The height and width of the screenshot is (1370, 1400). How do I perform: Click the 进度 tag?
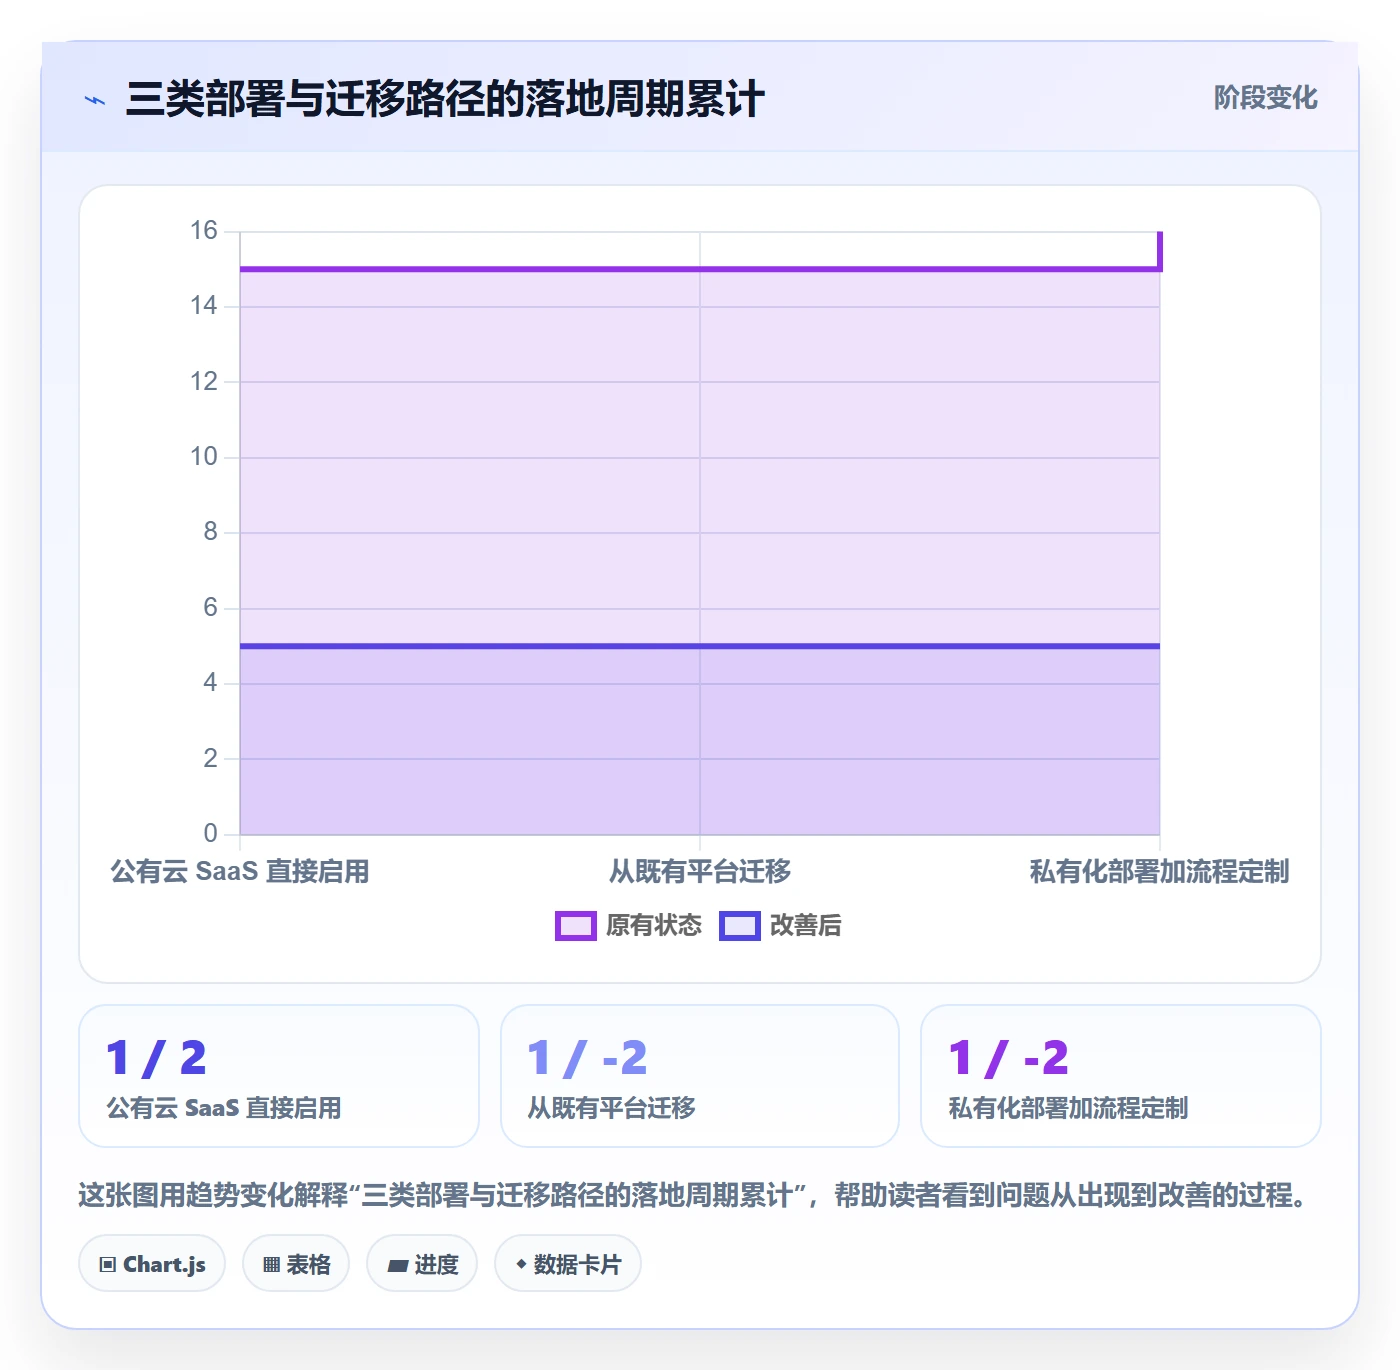[x=422, y=1264]
